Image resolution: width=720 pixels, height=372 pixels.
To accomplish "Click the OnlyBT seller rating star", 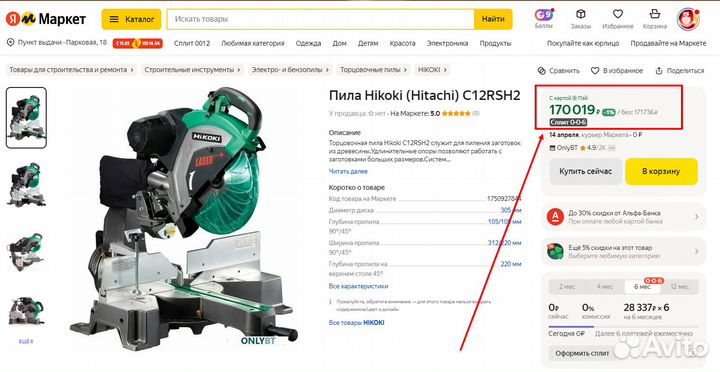I will tap(582, 148).
